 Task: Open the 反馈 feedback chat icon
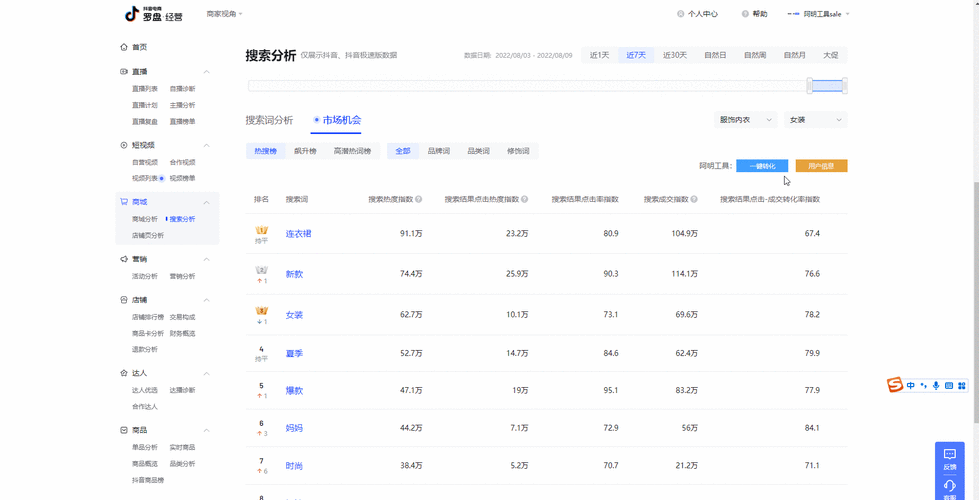[x=950, y=454]
